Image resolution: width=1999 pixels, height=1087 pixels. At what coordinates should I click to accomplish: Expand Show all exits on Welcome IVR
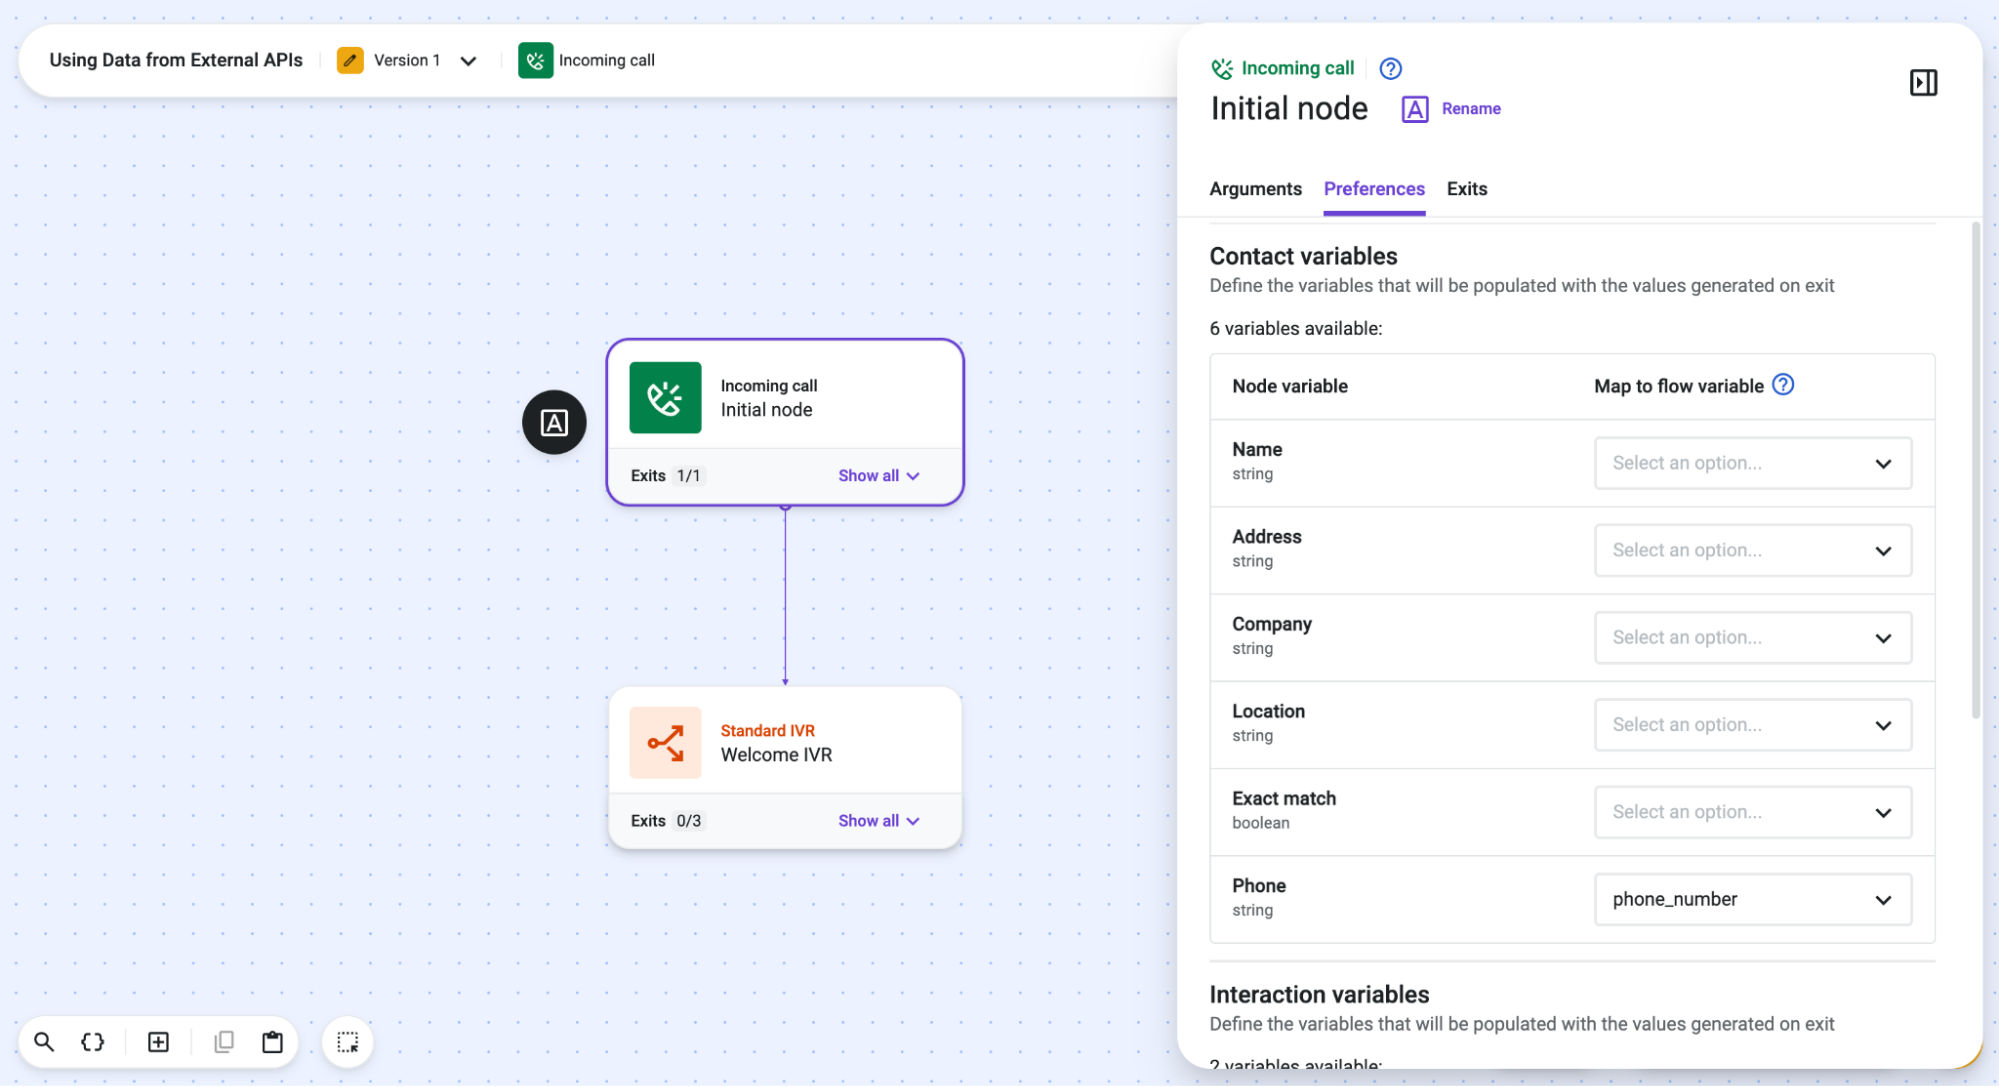[878, 821]
